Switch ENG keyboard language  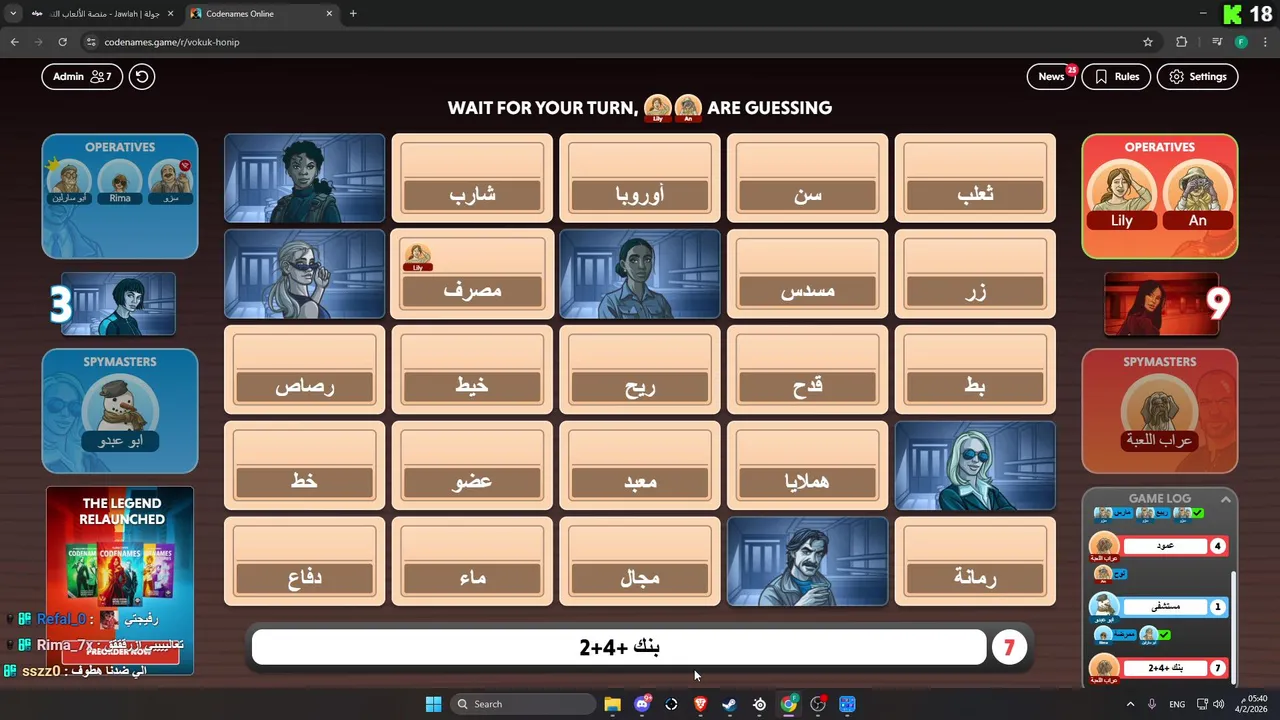point(1177,704)
